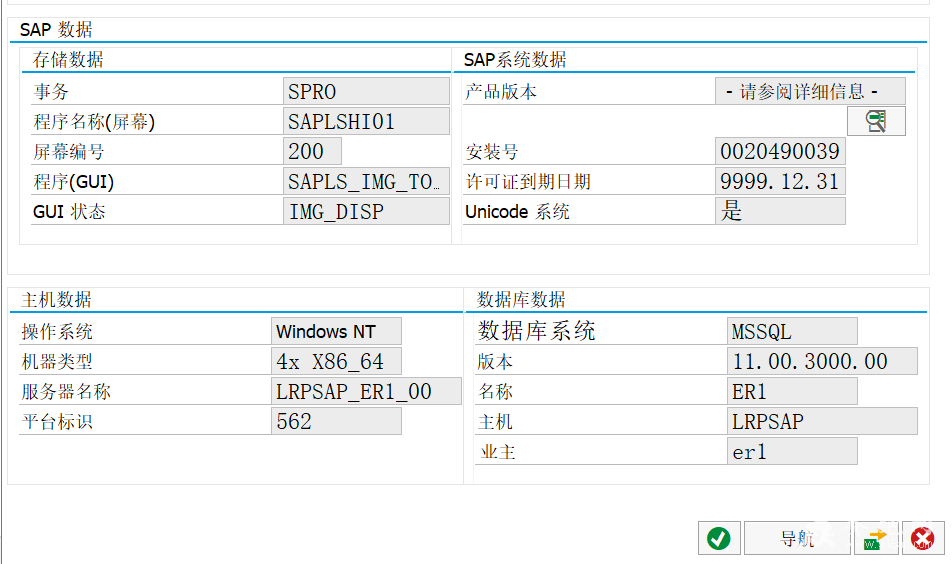
Task: Select GUI status field IMG_DISP
Action: point(366,211)
